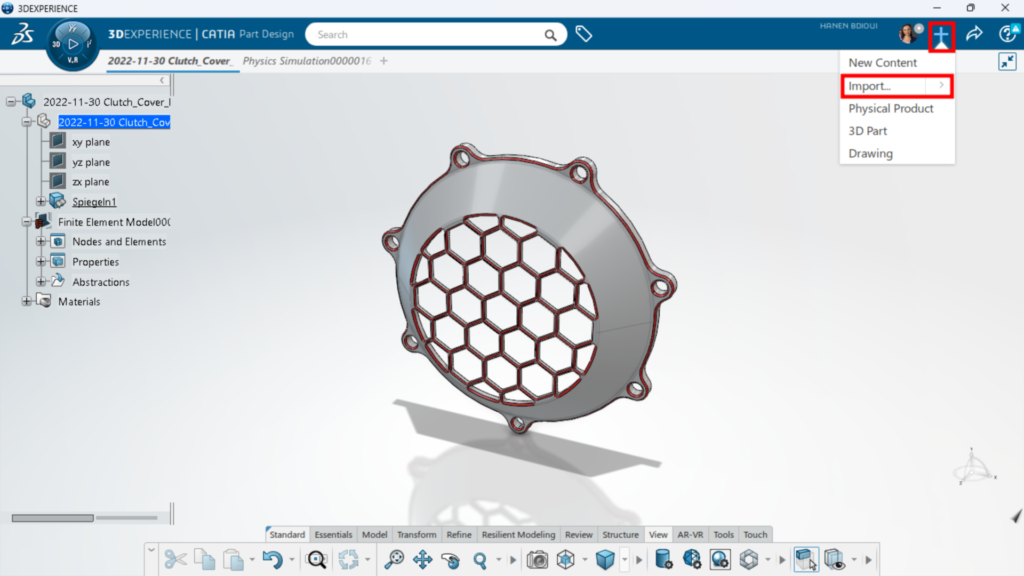Open the Import submenu arrow
The height and width of the screenshot is (576, 1024).
[941, 86]
